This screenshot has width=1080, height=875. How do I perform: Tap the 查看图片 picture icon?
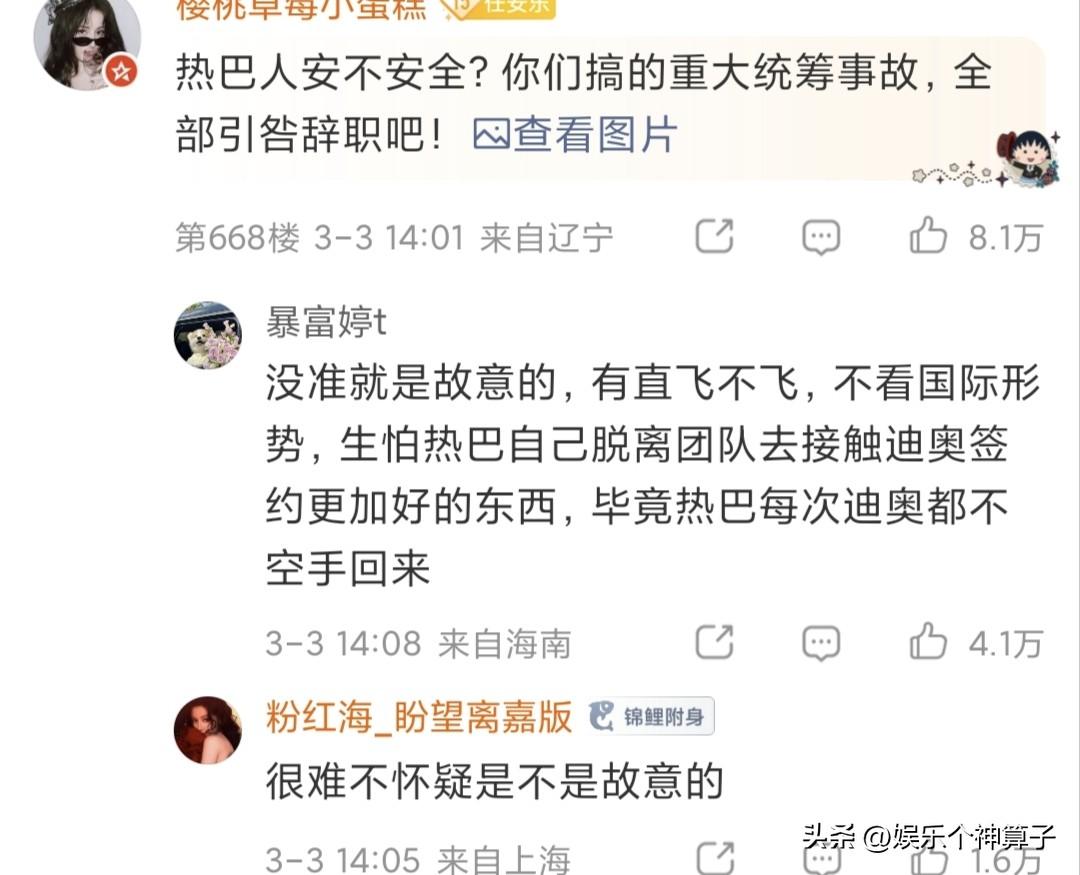491,134
